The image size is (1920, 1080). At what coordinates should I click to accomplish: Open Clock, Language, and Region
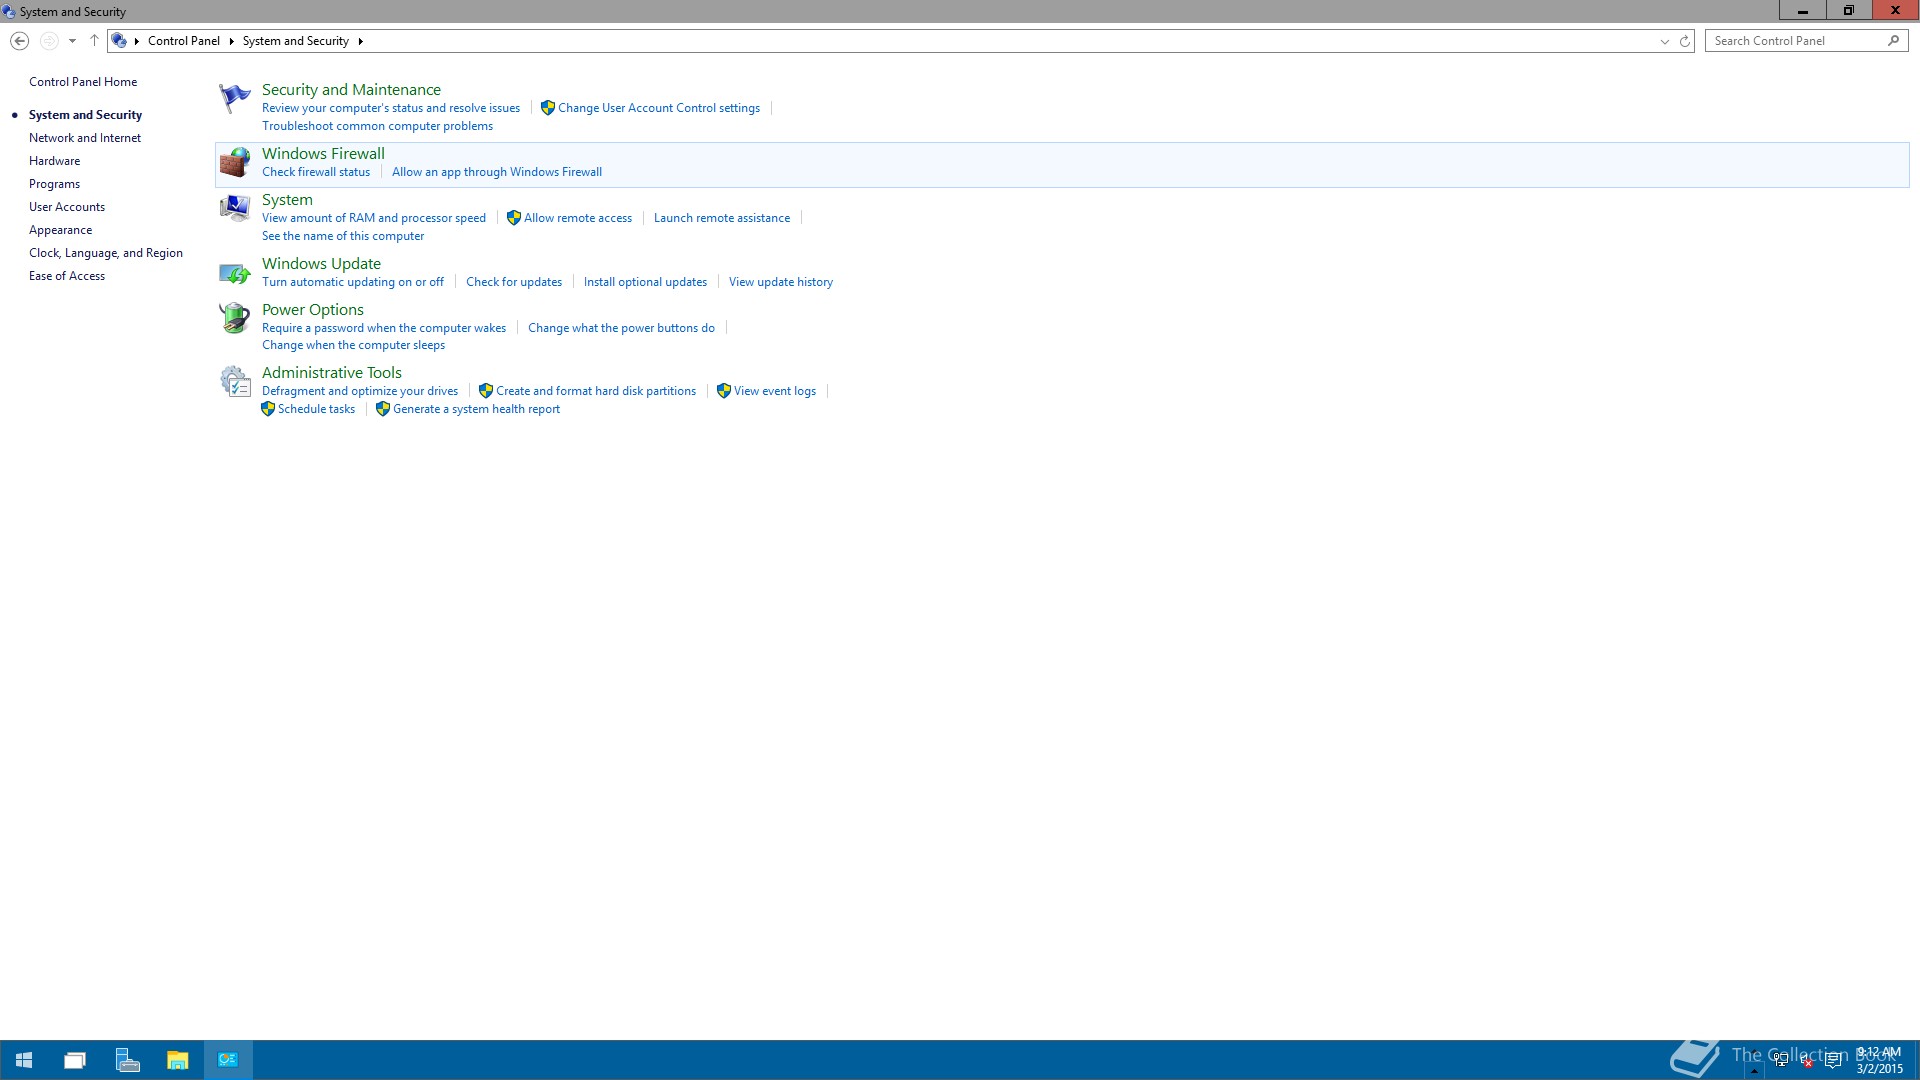(106, 253)
